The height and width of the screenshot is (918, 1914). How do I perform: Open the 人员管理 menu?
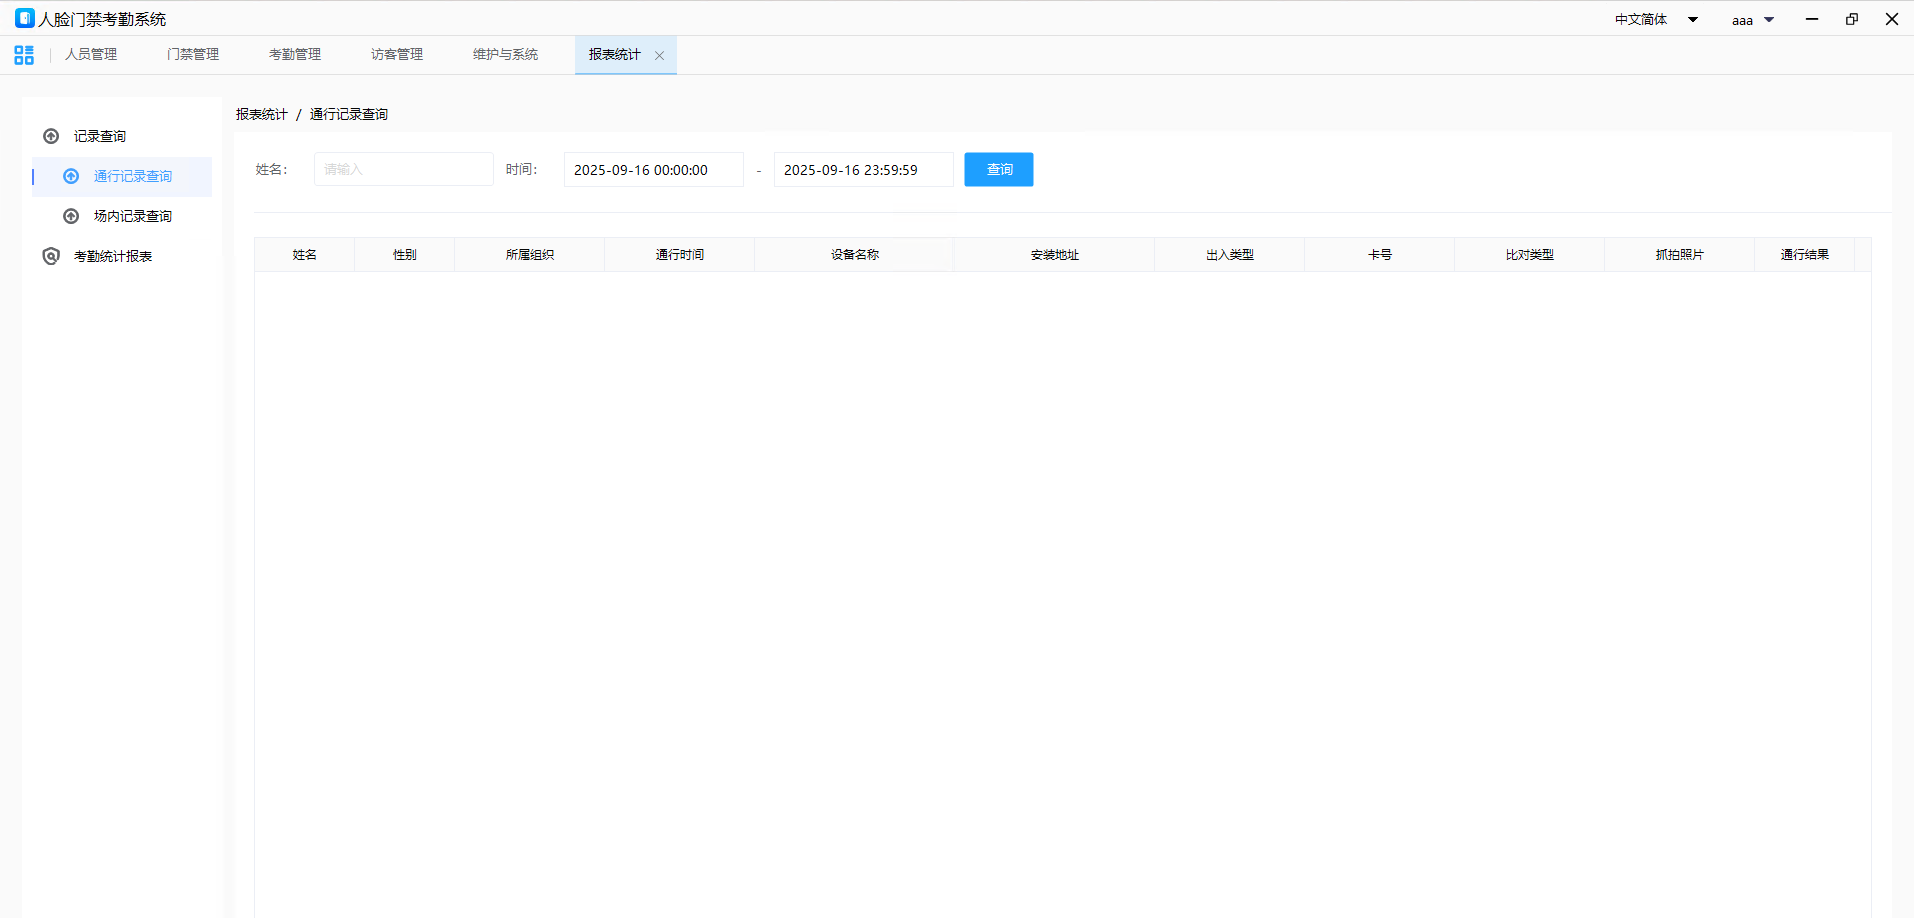[x=91, y=55]
